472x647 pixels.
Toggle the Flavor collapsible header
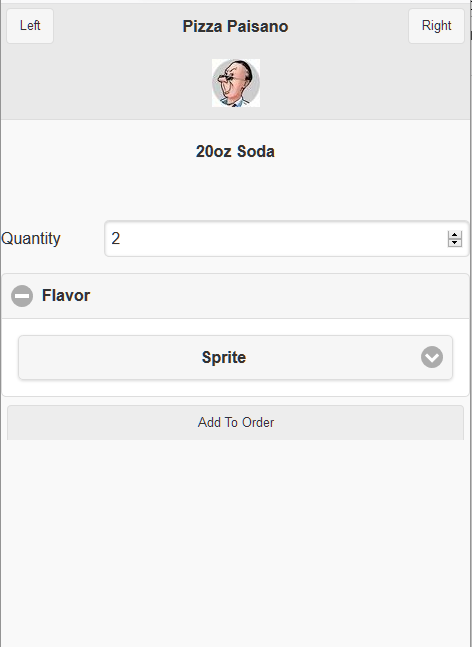236,296
